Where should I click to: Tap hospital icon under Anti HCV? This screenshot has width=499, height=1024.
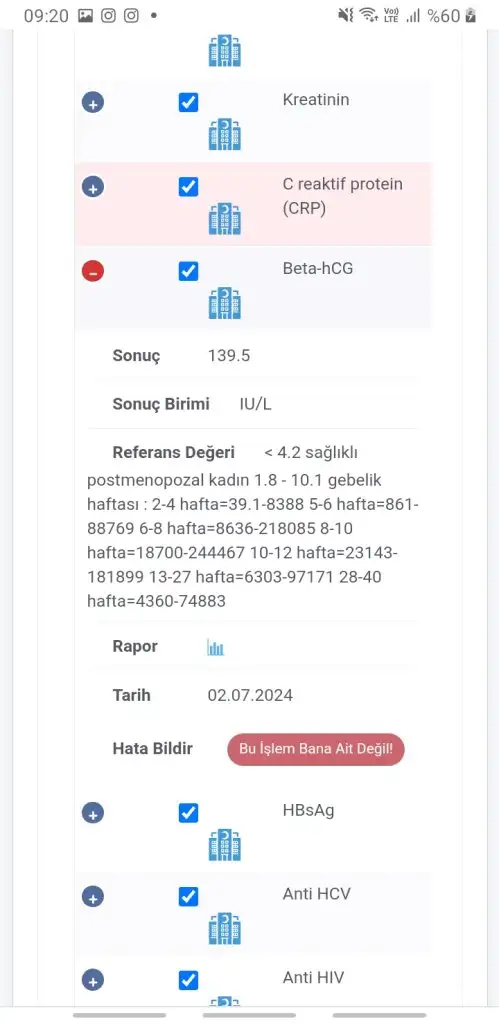click(x=225, y=929)
